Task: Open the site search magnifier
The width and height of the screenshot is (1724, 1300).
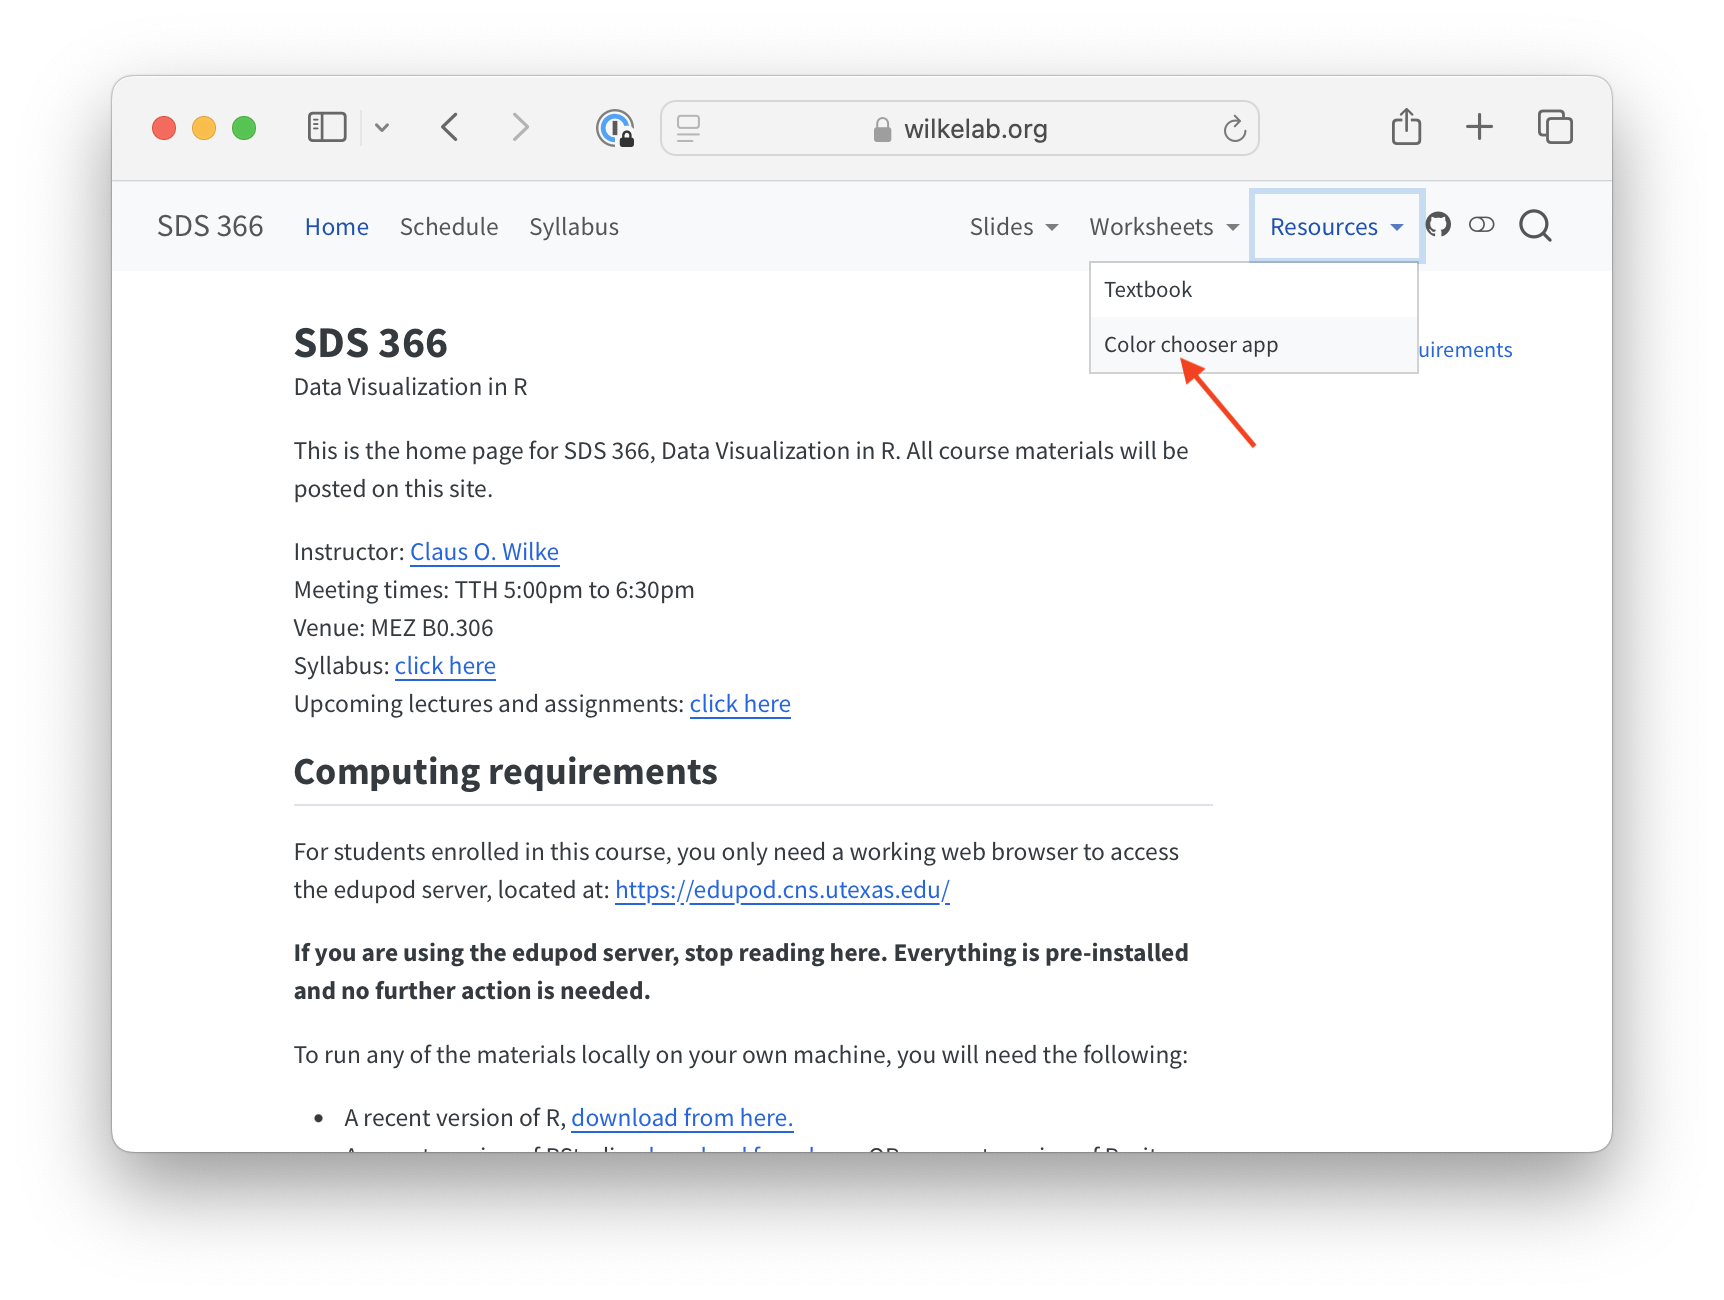Action: (x=1535, y=226)
